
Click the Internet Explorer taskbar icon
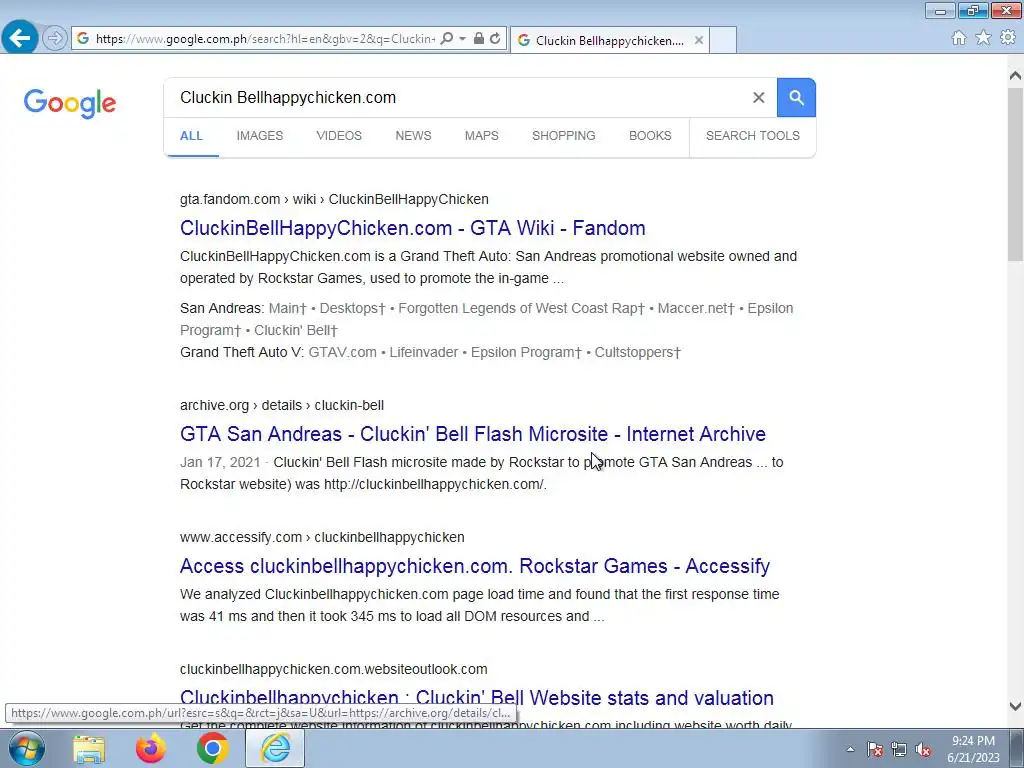click(275, 749)
